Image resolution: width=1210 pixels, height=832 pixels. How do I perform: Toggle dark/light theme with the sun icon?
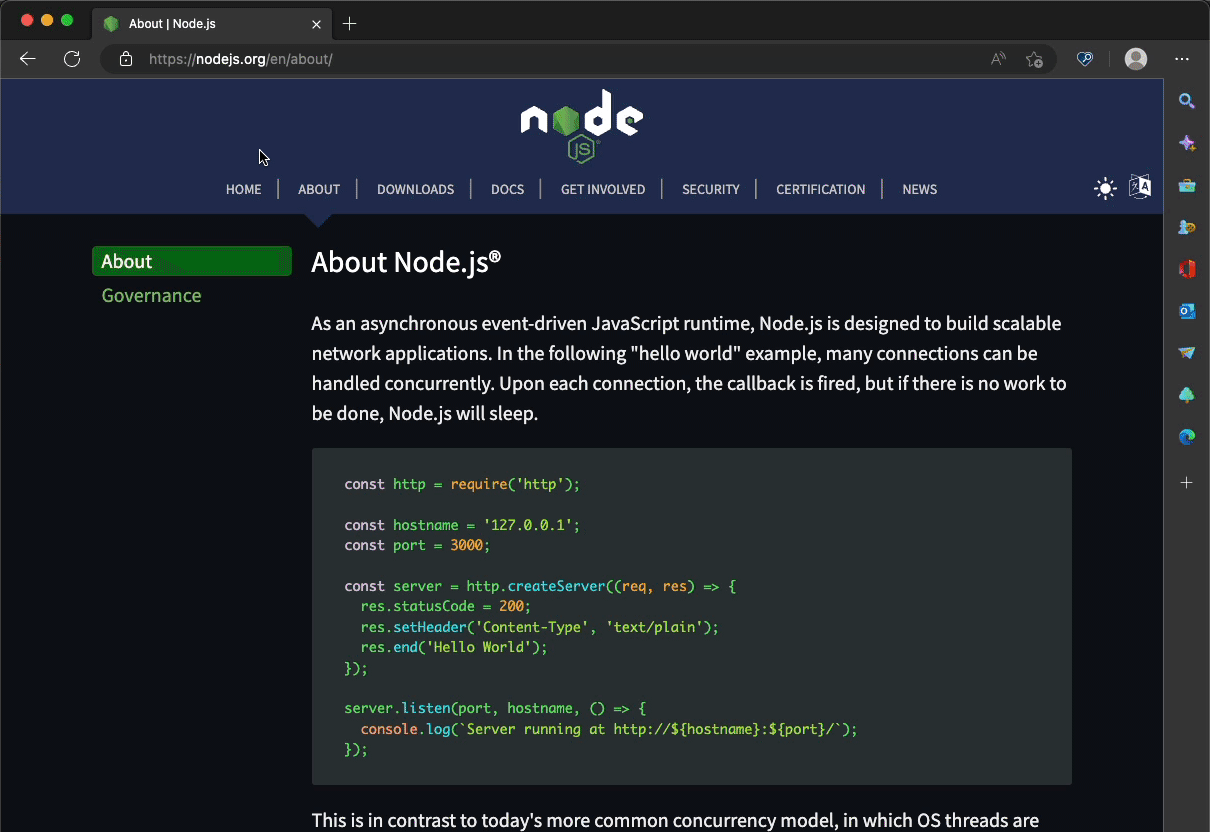pos(1104,187)
